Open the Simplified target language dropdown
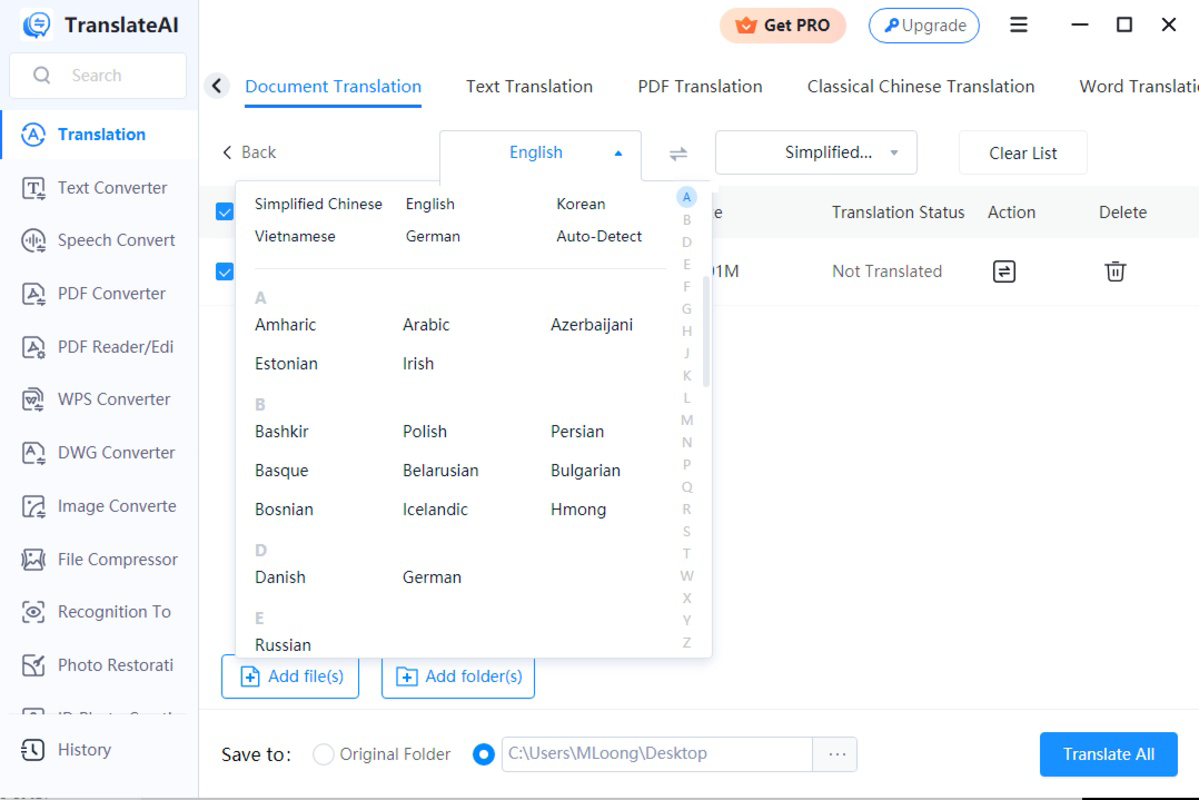This screenshot has width=1199, height=800. click(x=816, y=152)
